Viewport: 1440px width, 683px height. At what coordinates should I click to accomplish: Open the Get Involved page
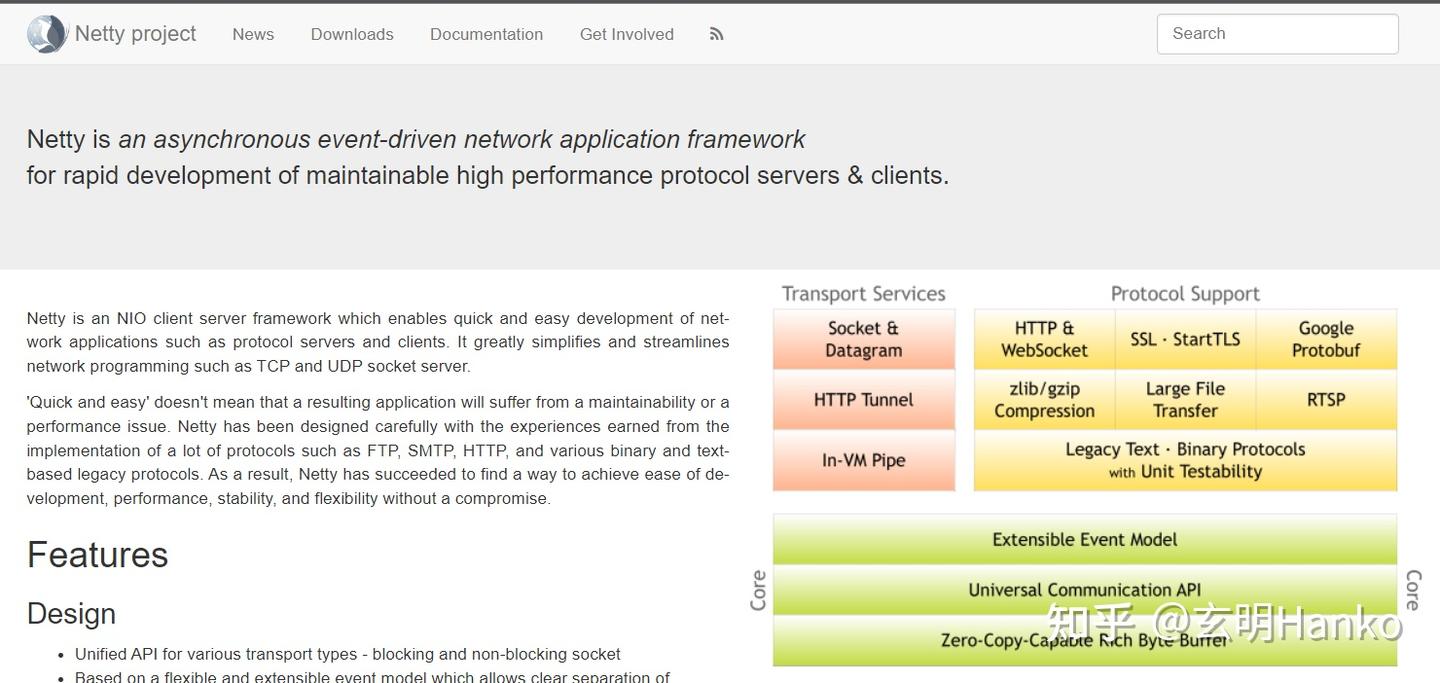(626, 33)
